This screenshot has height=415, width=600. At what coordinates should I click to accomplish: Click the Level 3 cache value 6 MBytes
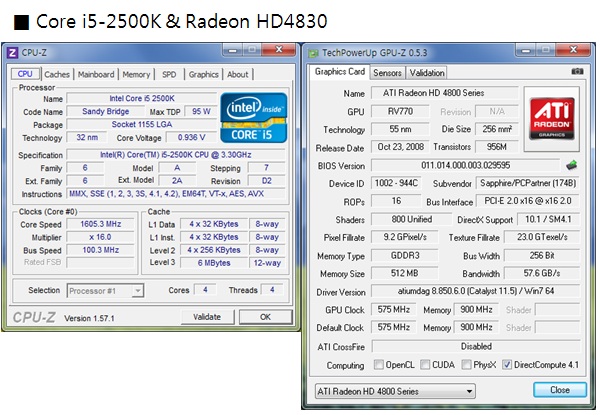tap(214, 263)
